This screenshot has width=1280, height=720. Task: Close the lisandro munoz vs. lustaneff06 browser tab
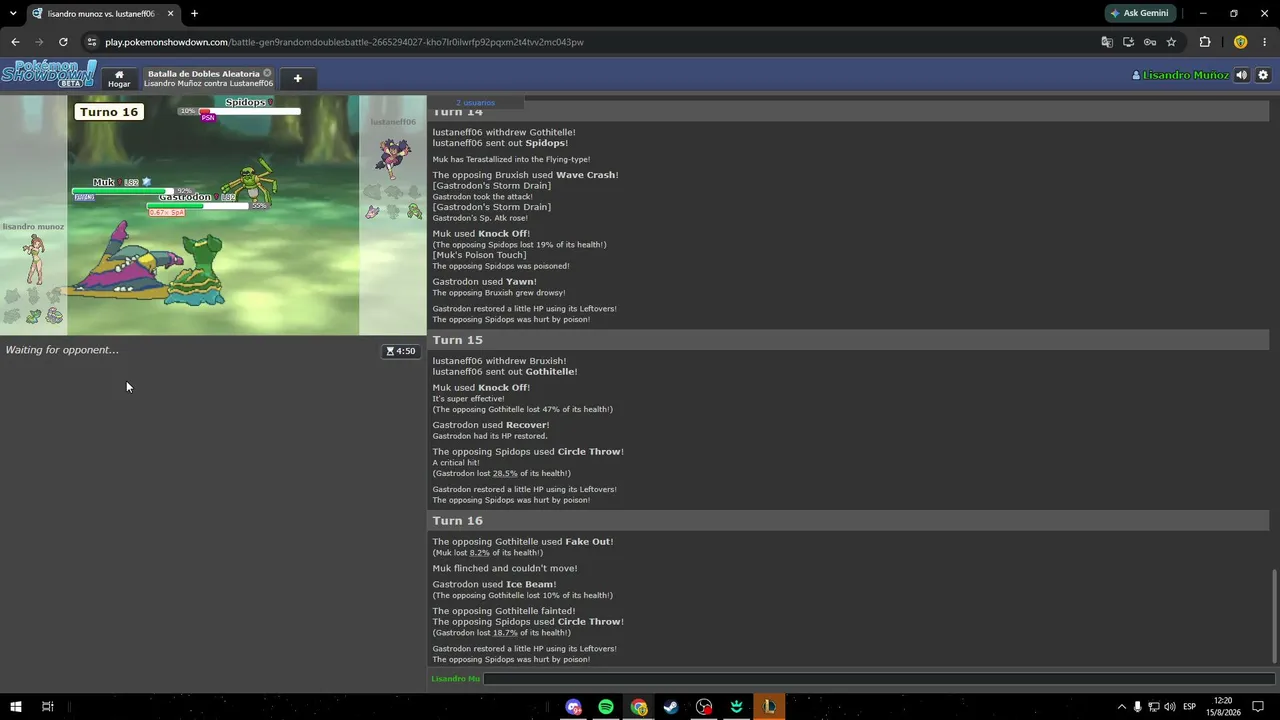[x=171, y=14]
